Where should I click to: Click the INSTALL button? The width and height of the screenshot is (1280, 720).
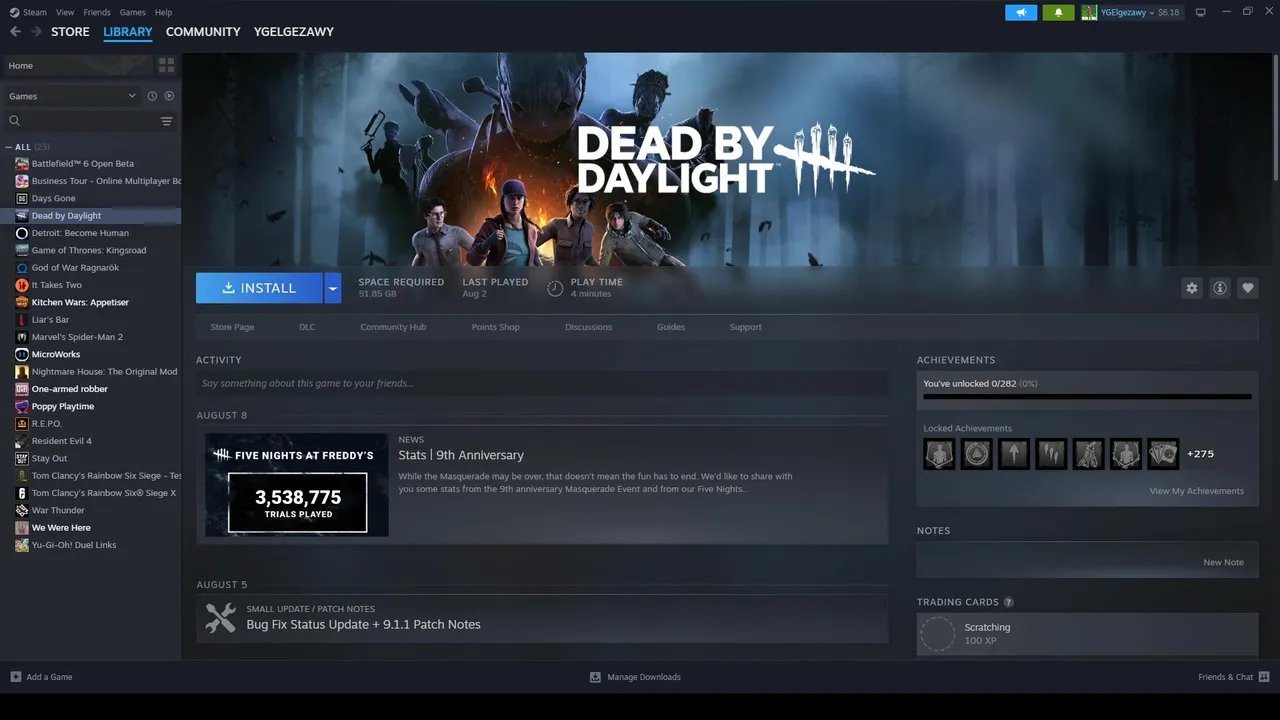pyautogui.click(x=259, y=288)
